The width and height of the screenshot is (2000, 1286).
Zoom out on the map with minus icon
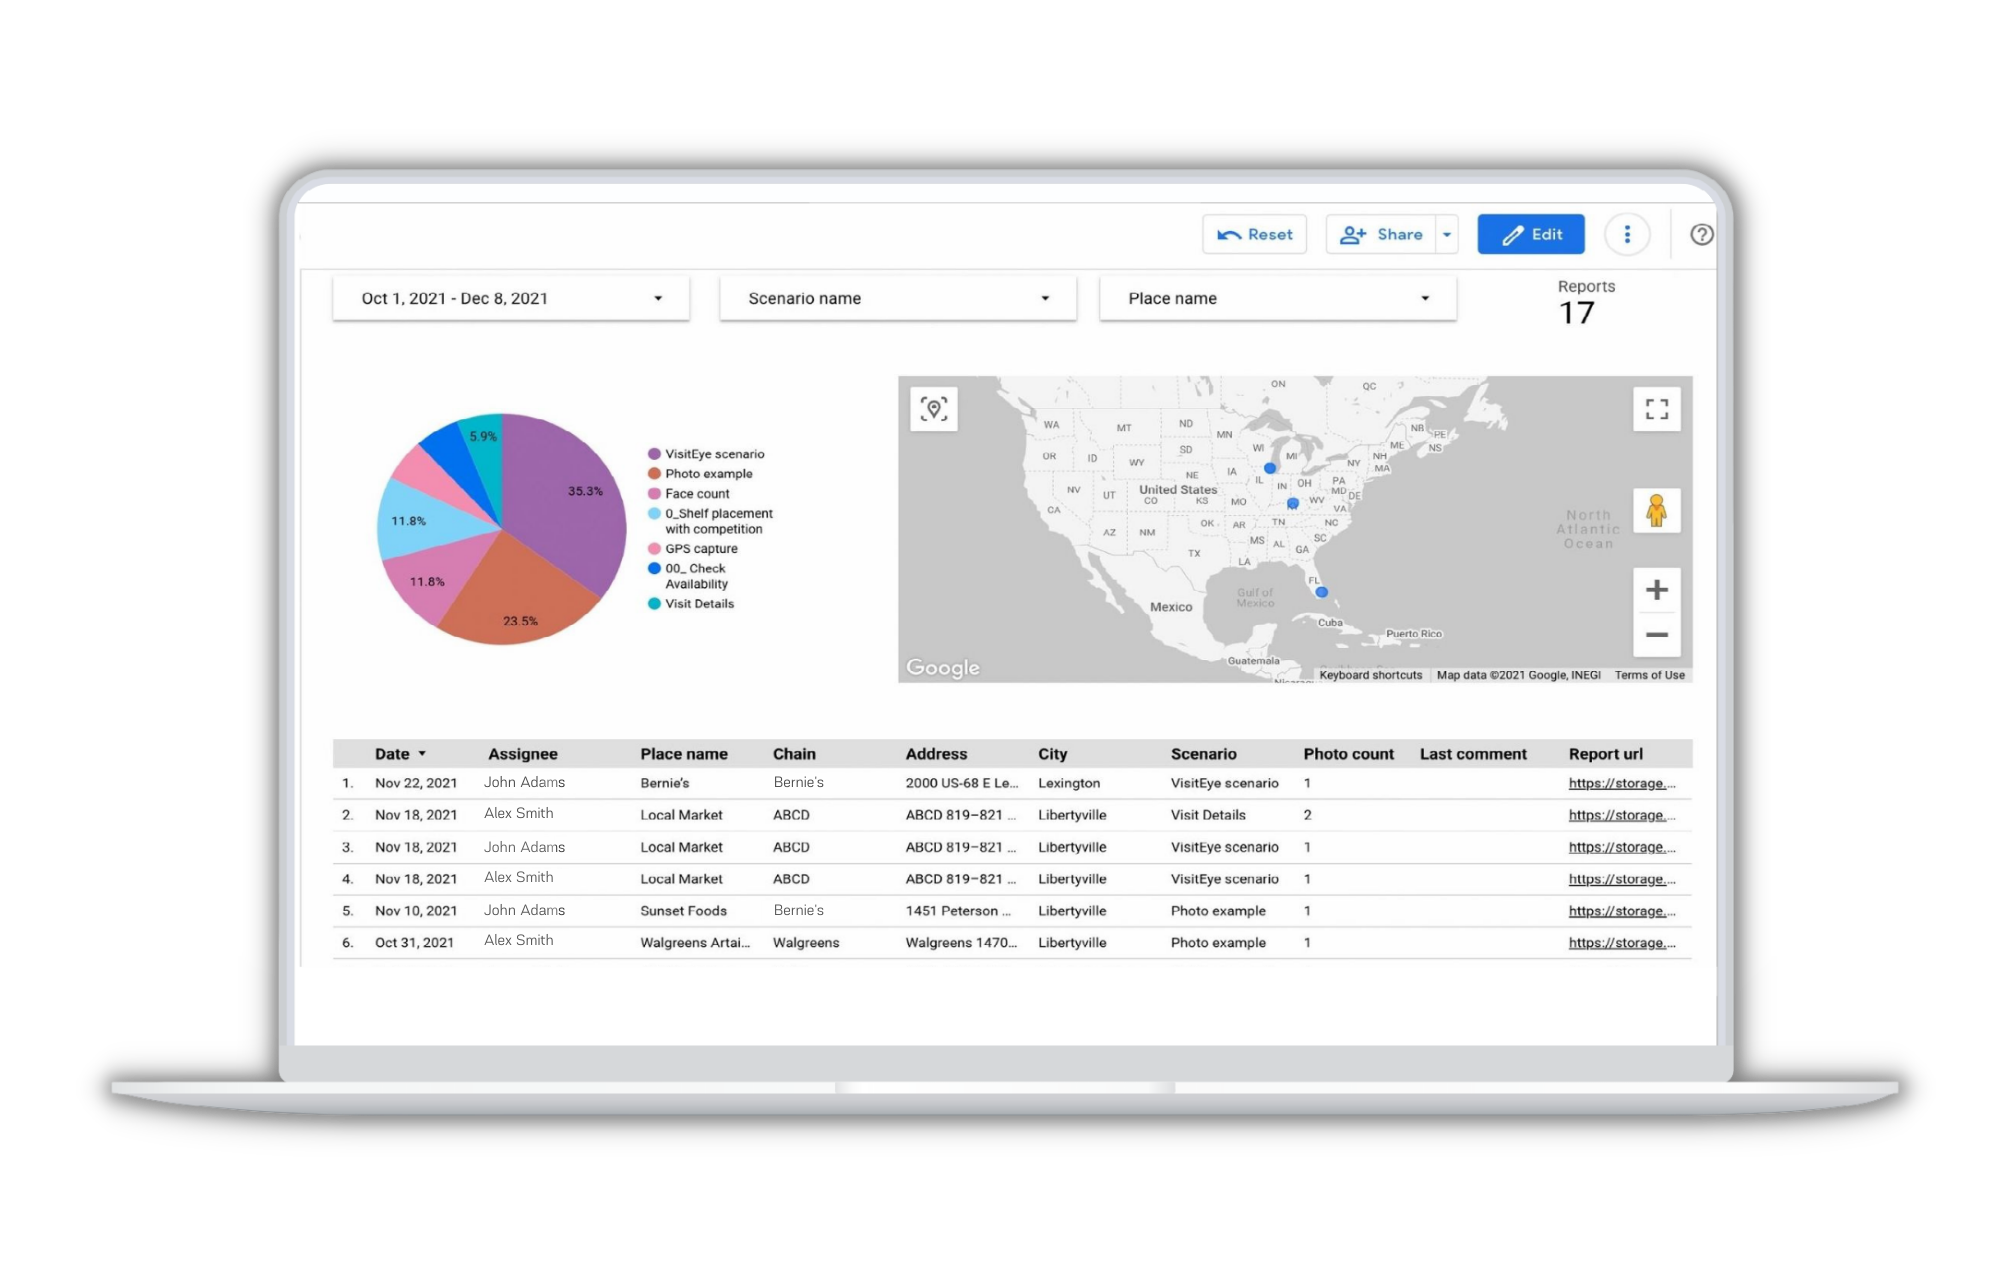(x=1657, y=635)
